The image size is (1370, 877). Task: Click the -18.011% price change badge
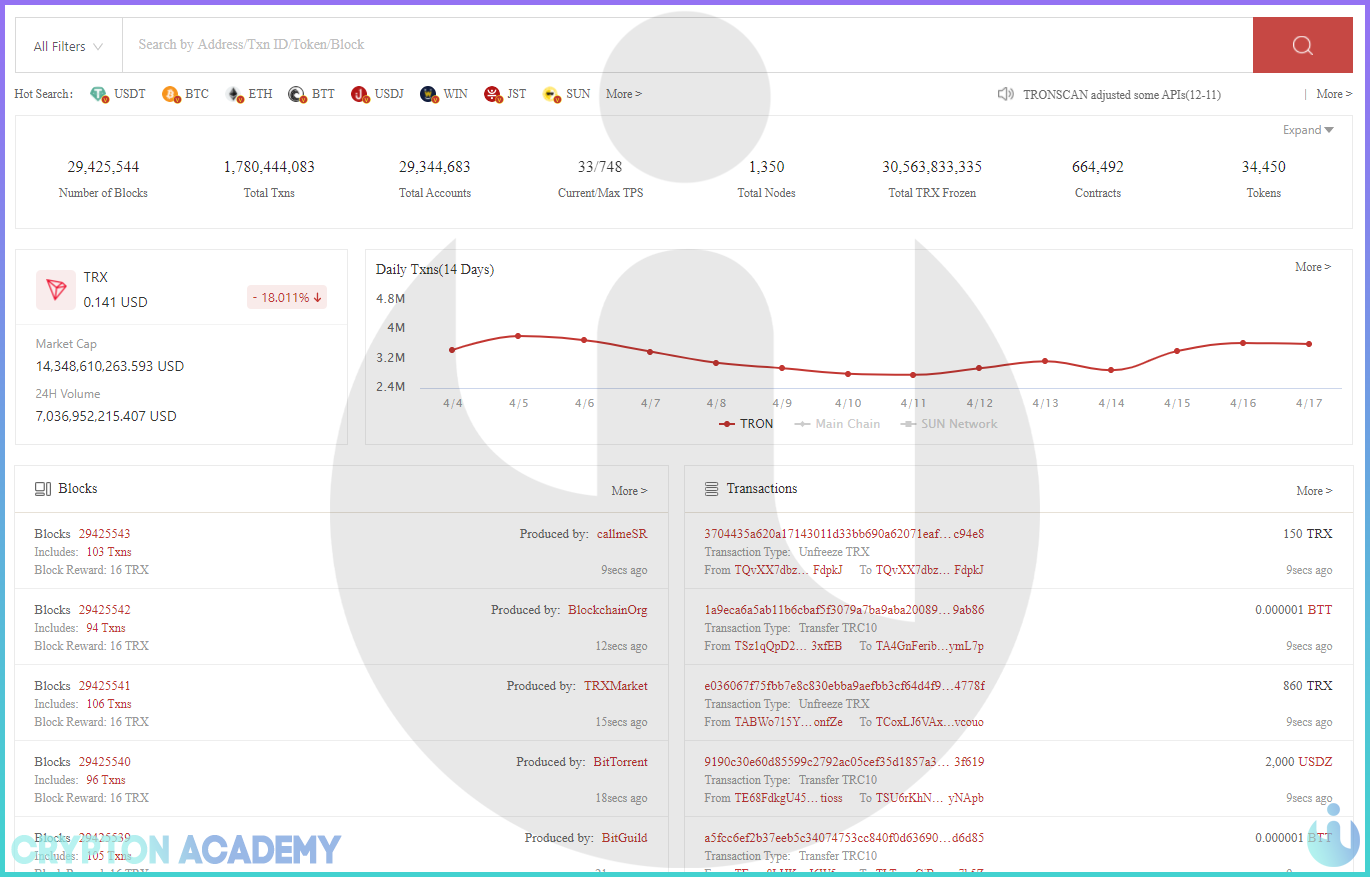pyautogui.click(x=287, y=298)
